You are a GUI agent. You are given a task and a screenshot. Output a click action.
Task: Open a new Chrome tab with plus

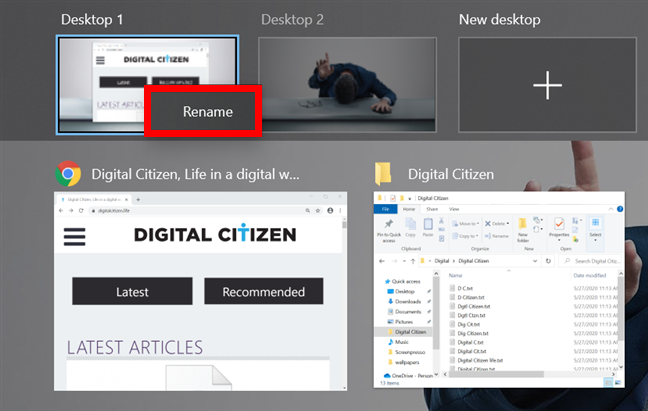138,200
